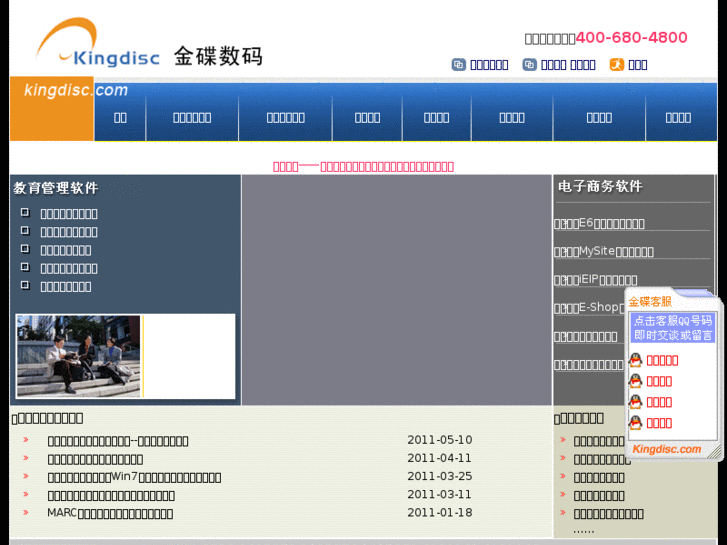The width and height of the screenshot is (727, 545).
Task: Open the pink announcement link below the navigation bar
Action: 363,167
